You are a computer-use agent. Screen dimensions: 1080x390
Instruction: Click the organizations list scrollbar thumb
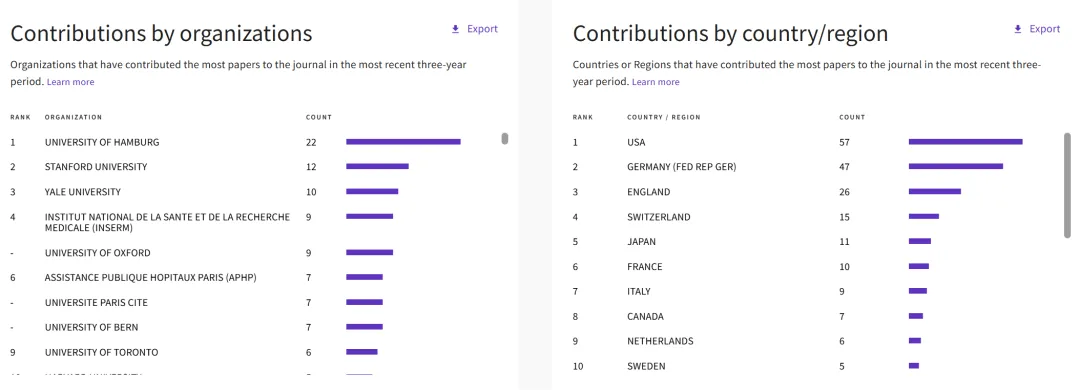point(505,138)
